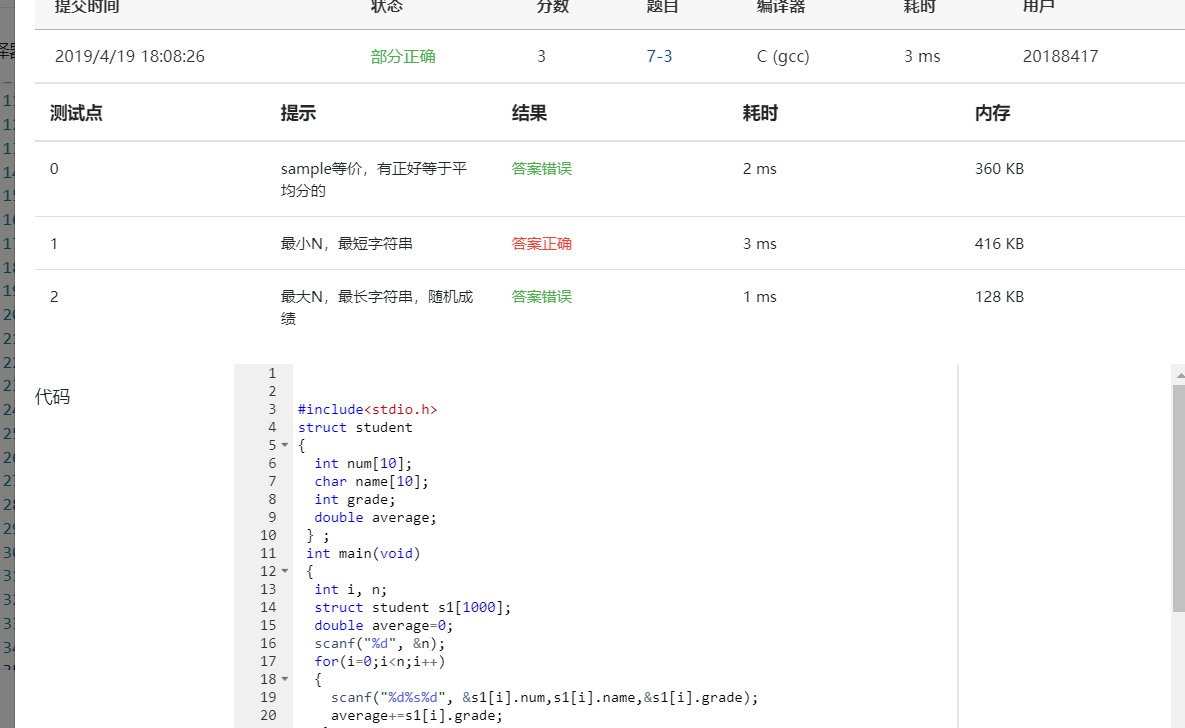This screenshot has width=1185, height=728.
Task: Click code line average+=s1[i].grade;
Action: [x=416, y=715]
